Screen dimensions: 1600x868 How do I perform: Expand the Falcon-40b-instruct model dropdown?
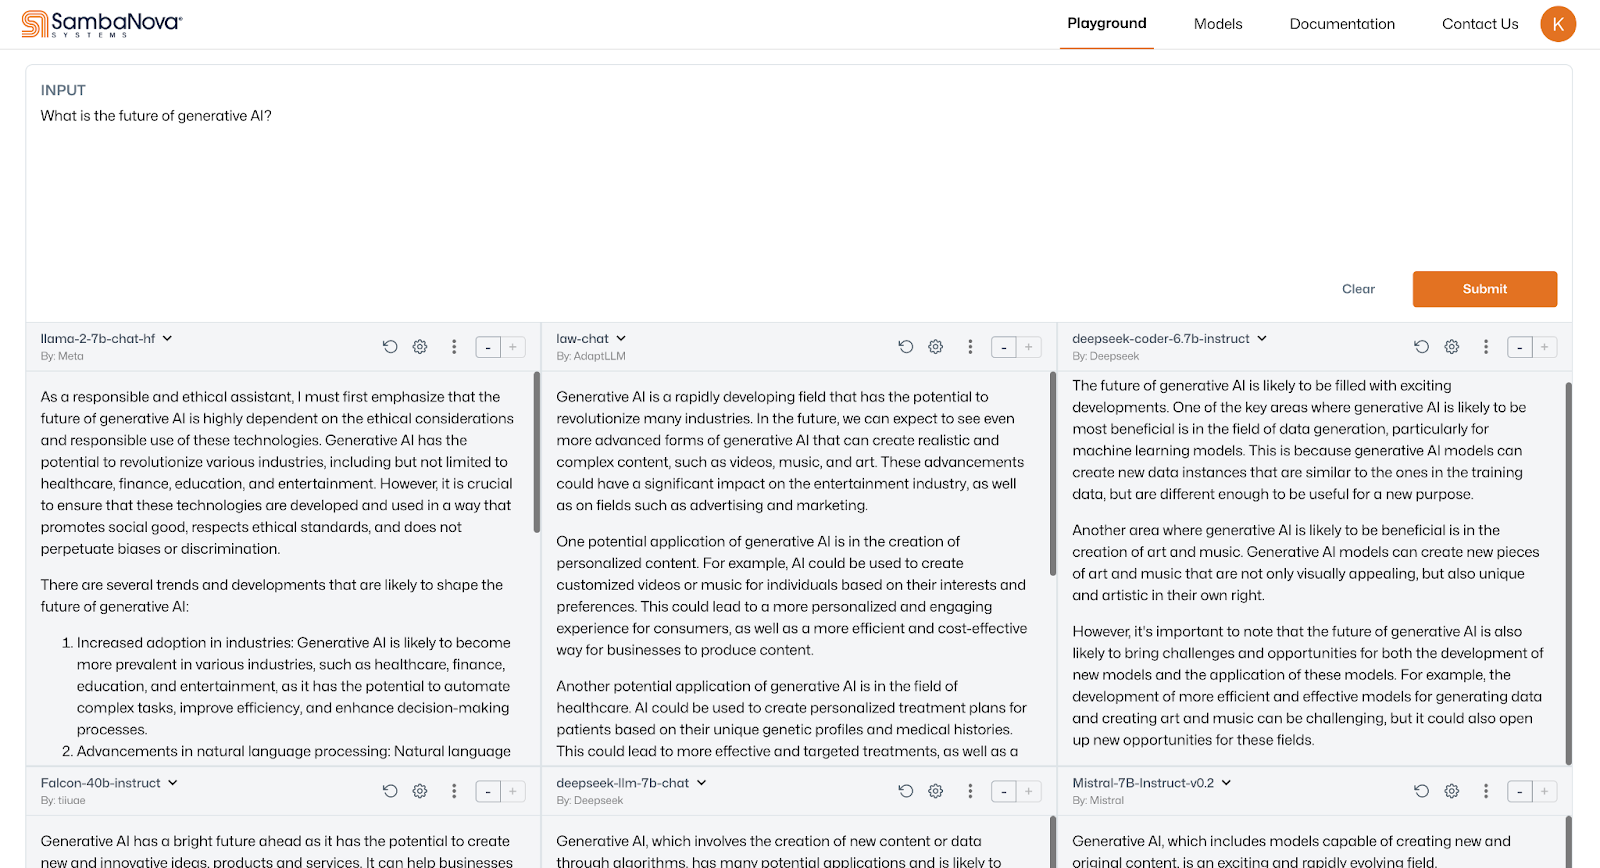point(173,783)
